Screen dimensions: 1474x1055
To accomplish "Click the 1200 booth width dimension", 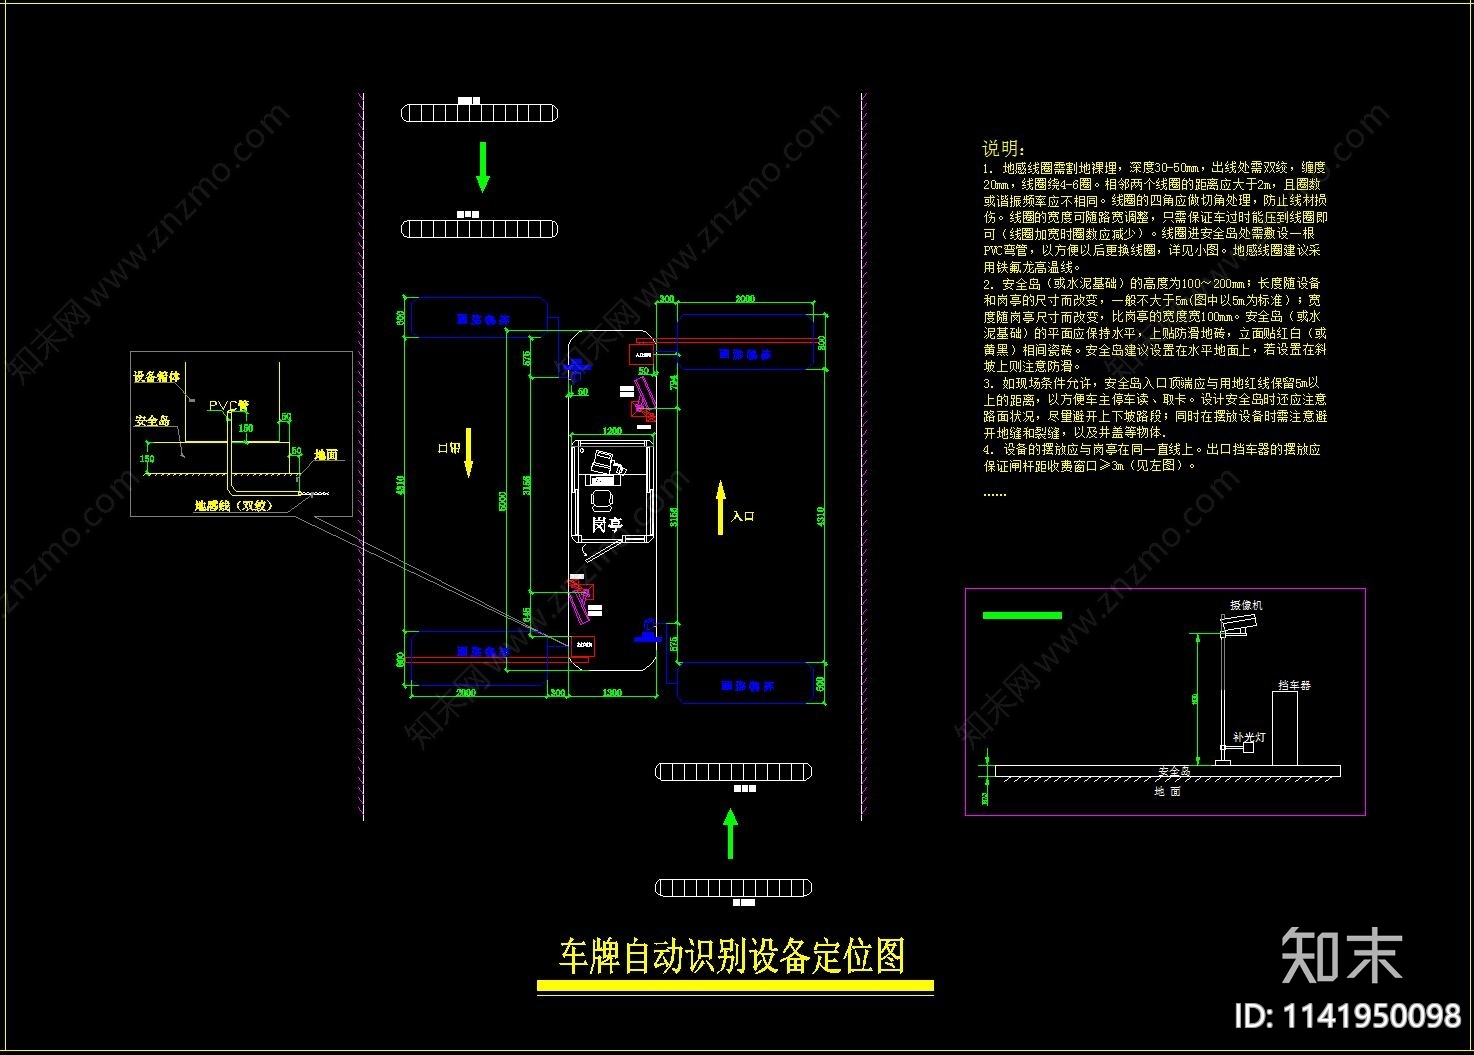I will 611,431.
